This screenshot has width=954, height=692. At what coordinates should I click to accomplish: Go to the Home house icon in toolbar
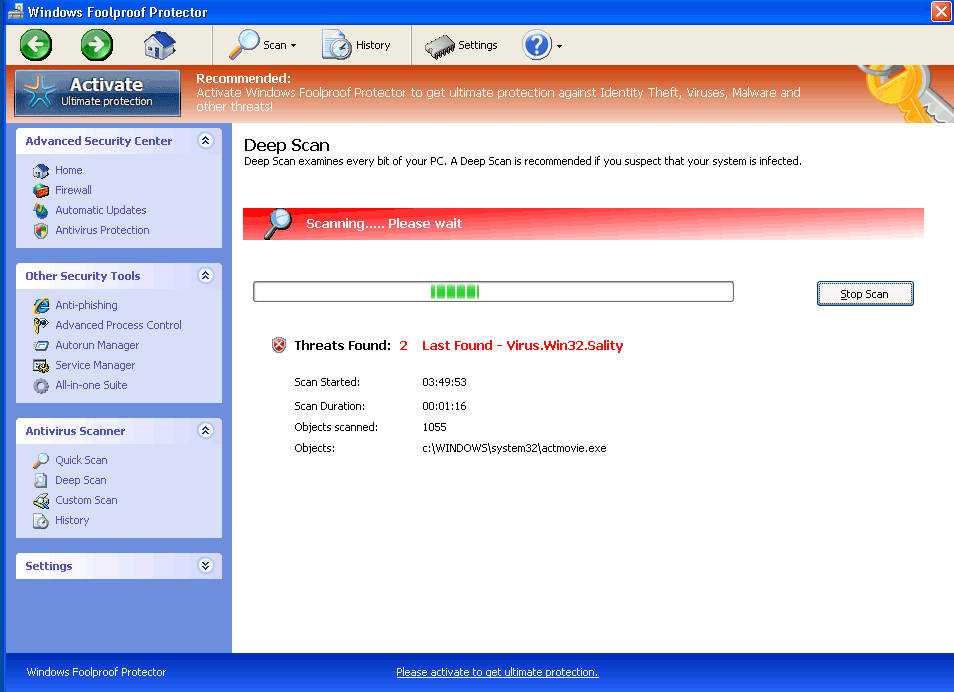point(159,45)
